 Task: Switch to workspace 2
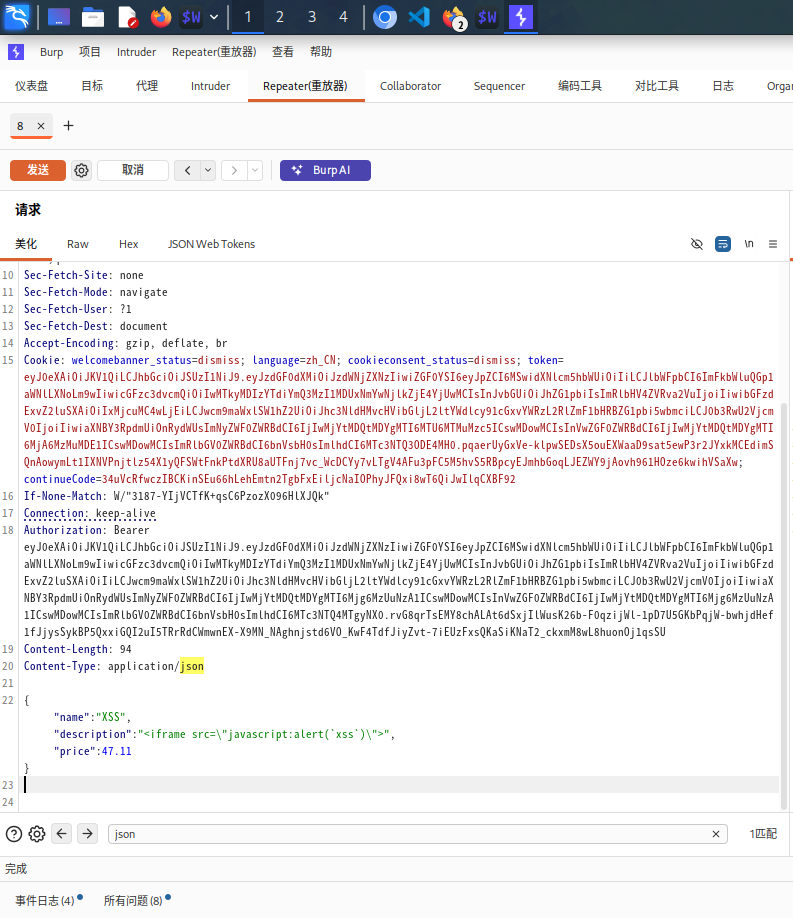click(279, 17)
